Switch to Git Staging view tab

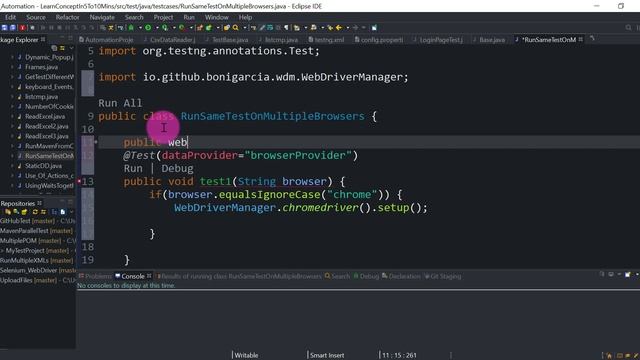click(x=443, y=276)
